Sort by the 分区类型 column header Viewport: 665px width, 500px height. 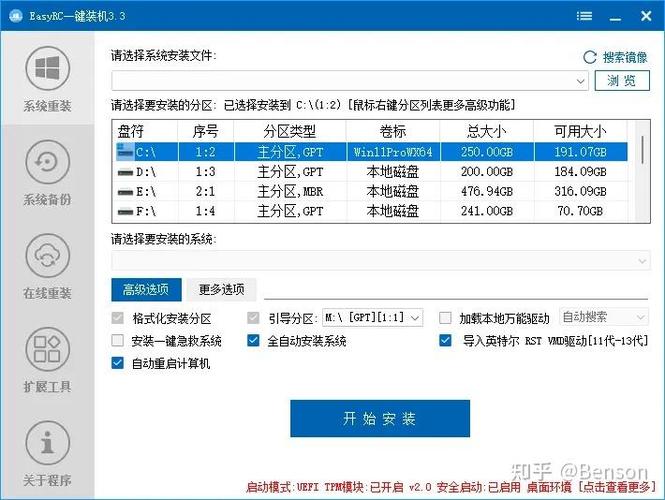(x=290, y=131)
